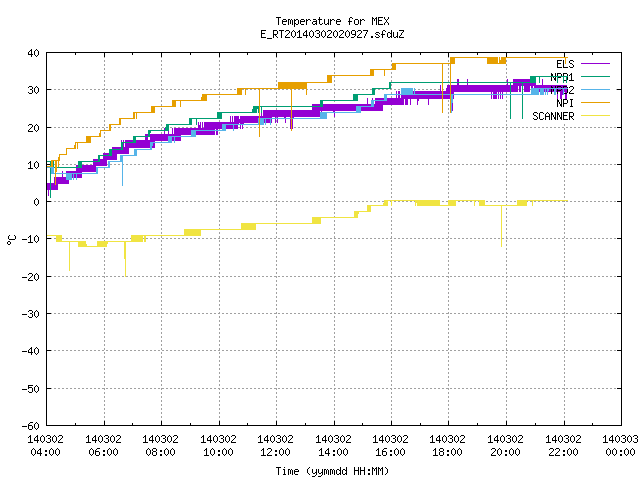Viewport: 640px width, 480px height.
Task: Click the x-axis time label "00:00"
Action: coord(620,452)
